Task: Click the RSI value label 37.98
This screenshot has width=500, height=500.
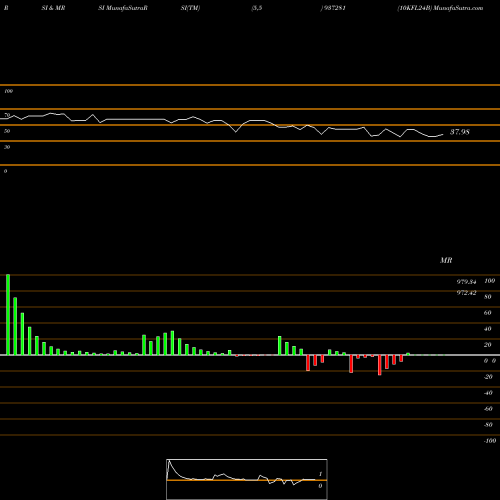Action: pyautogui.click(x=460, y=132)
